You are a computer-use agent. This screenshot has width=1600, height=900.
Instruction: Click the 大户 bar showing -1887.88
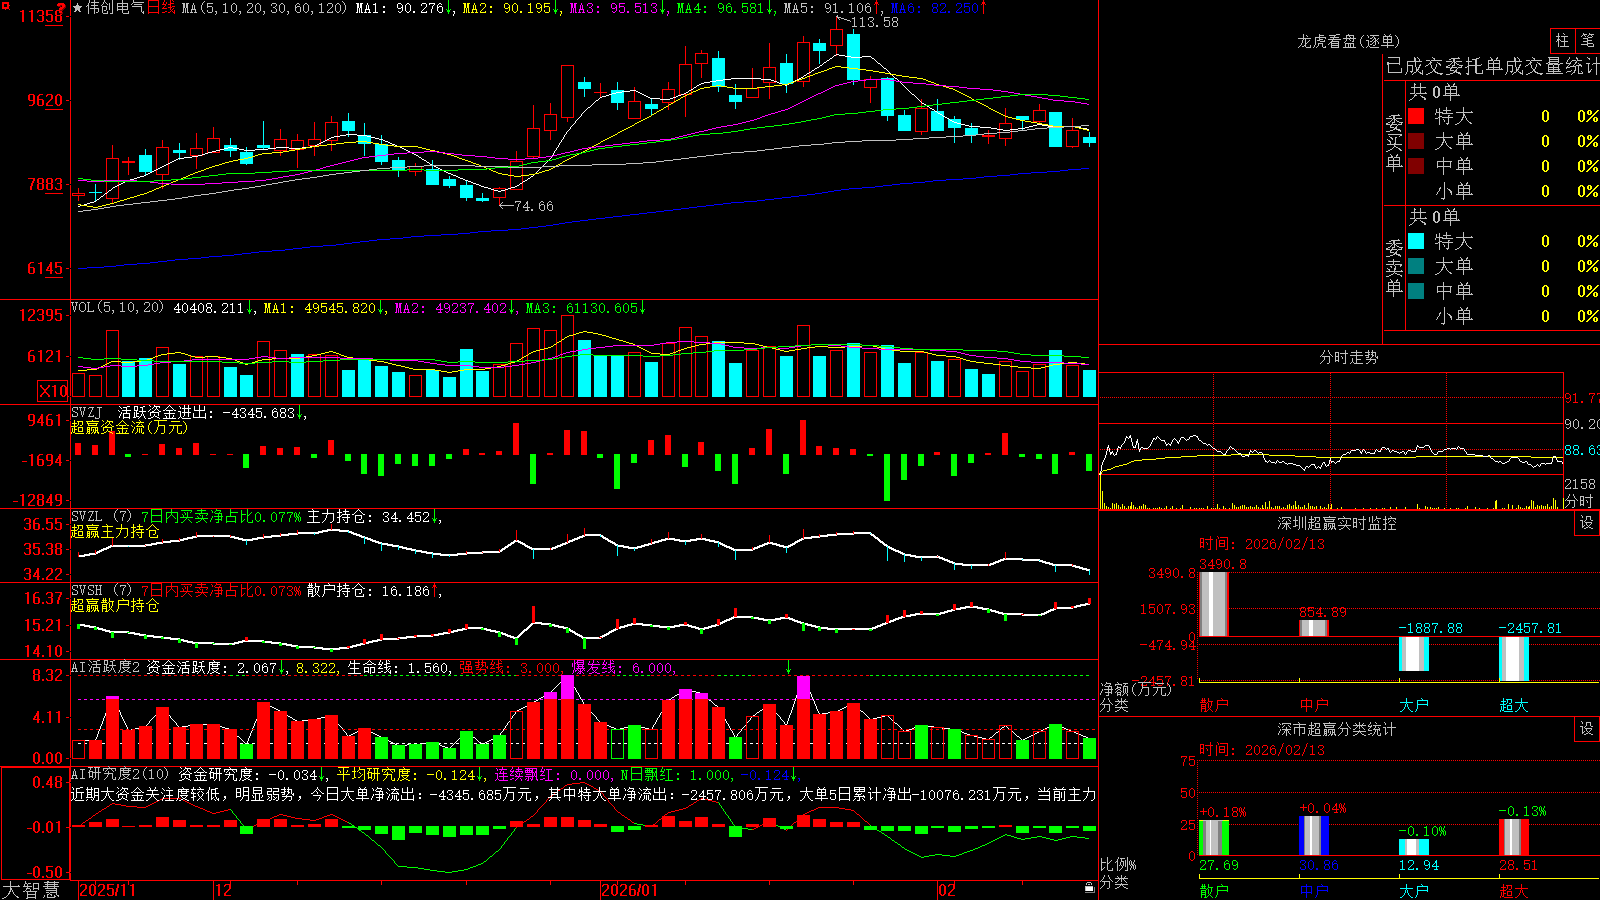[1413, 654]
